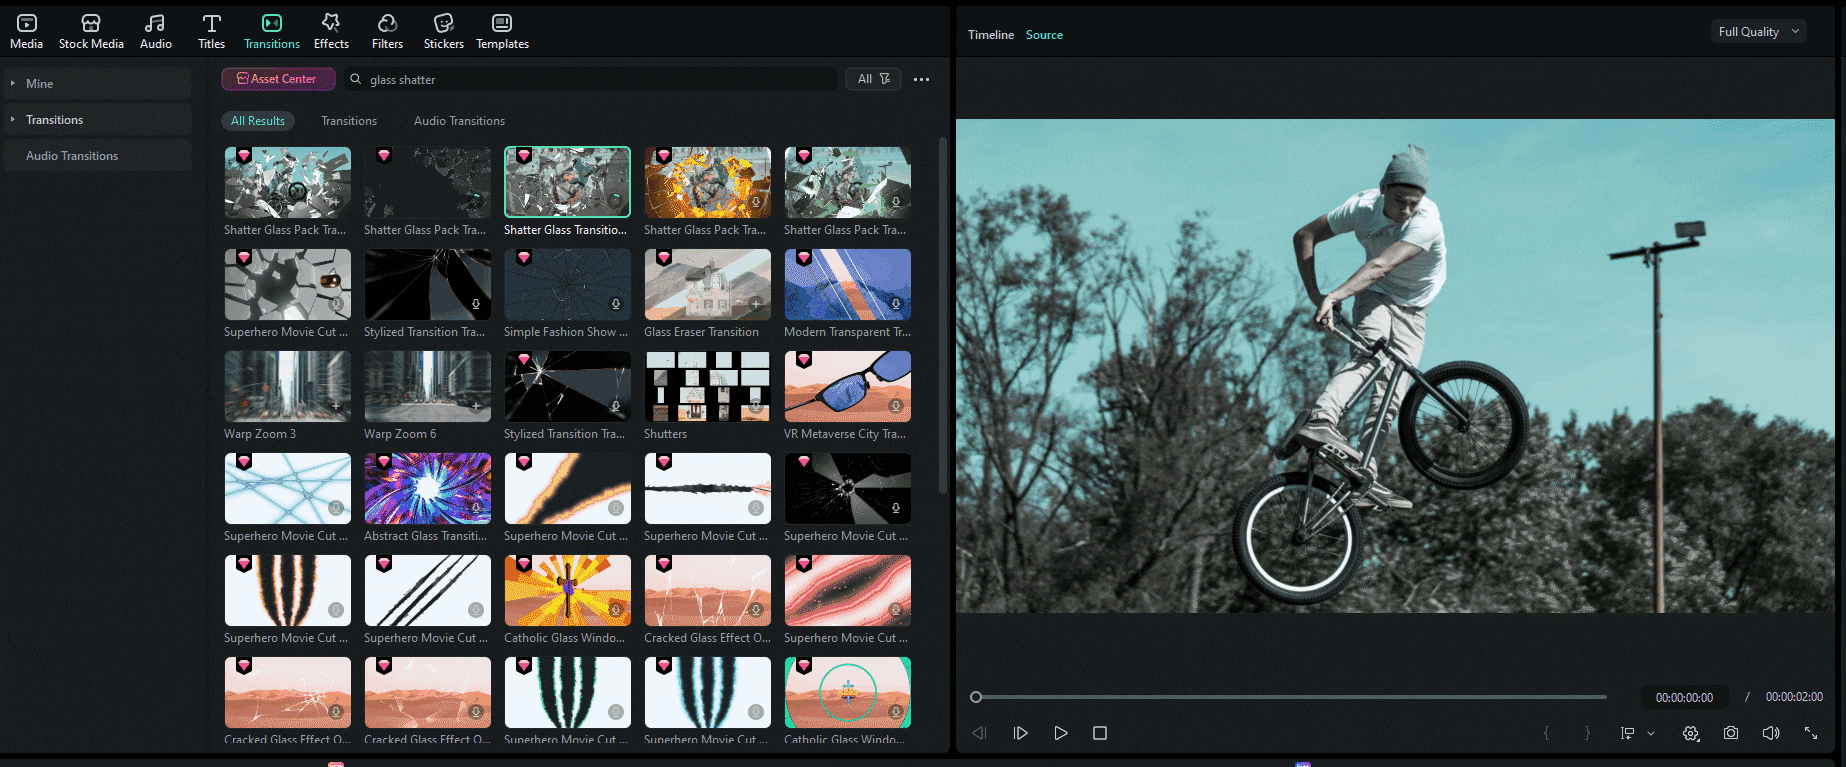Open preview display settings gear
The height and width of the screenshot is (767, 1846).
(x=1691, y=733)
